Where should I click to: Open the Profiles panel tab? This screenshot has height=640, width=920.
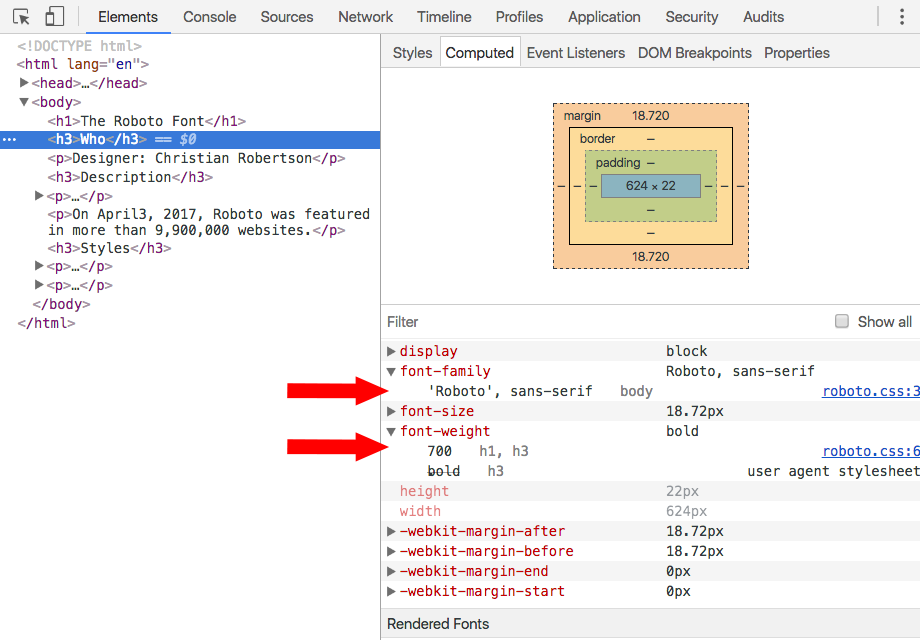(x=519, y=17)
